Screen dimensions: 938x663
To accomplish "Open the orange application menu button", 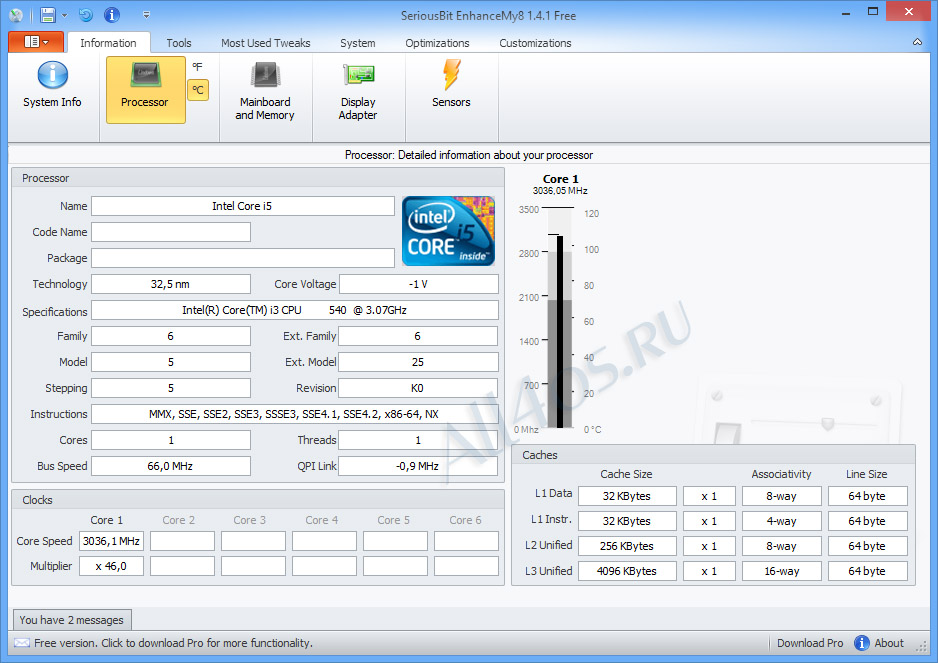I will click(36, 42).
